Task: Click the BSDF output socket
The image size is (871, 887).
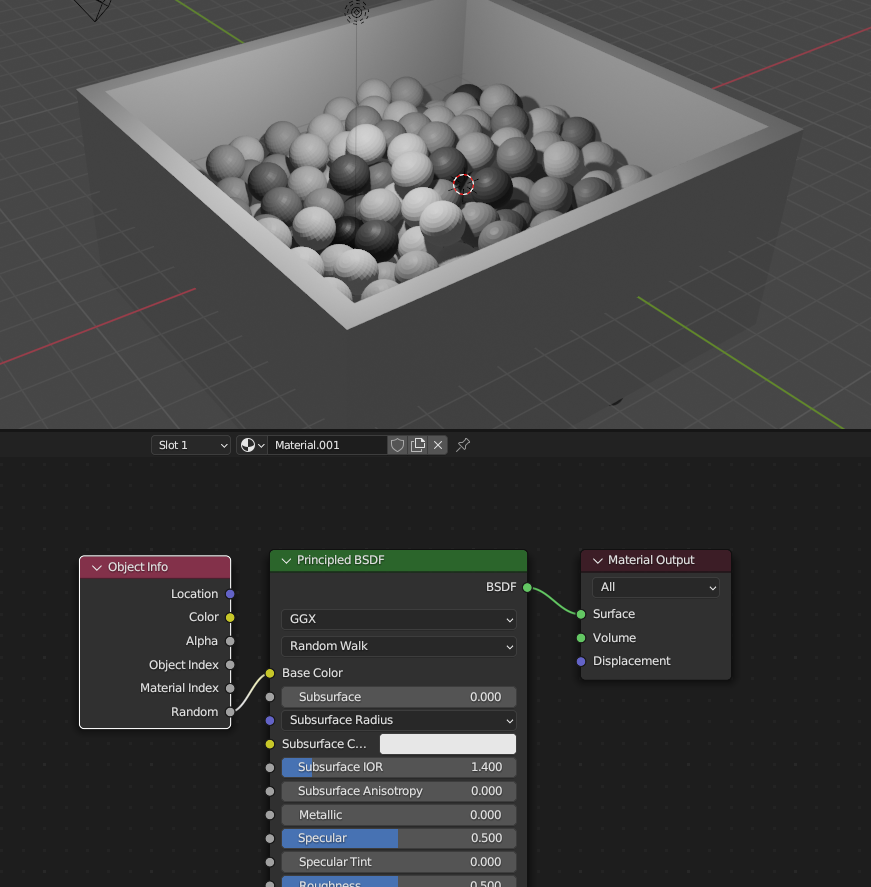Action: (527, 588)
